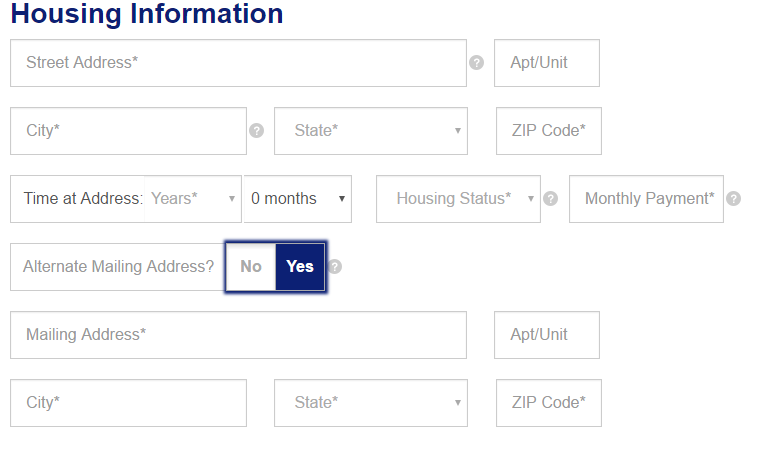Click the first City input field
The image size is (766, 458).
[128, 131]
